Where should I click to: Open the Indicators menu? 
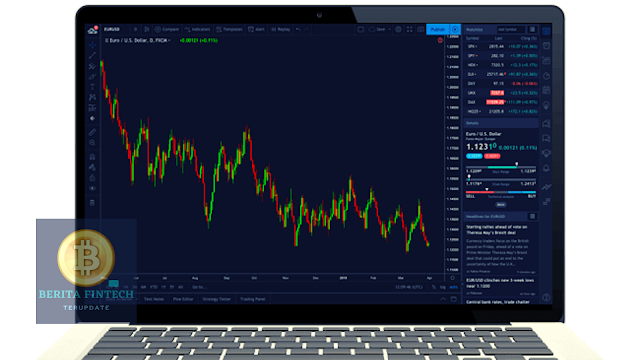198,29
